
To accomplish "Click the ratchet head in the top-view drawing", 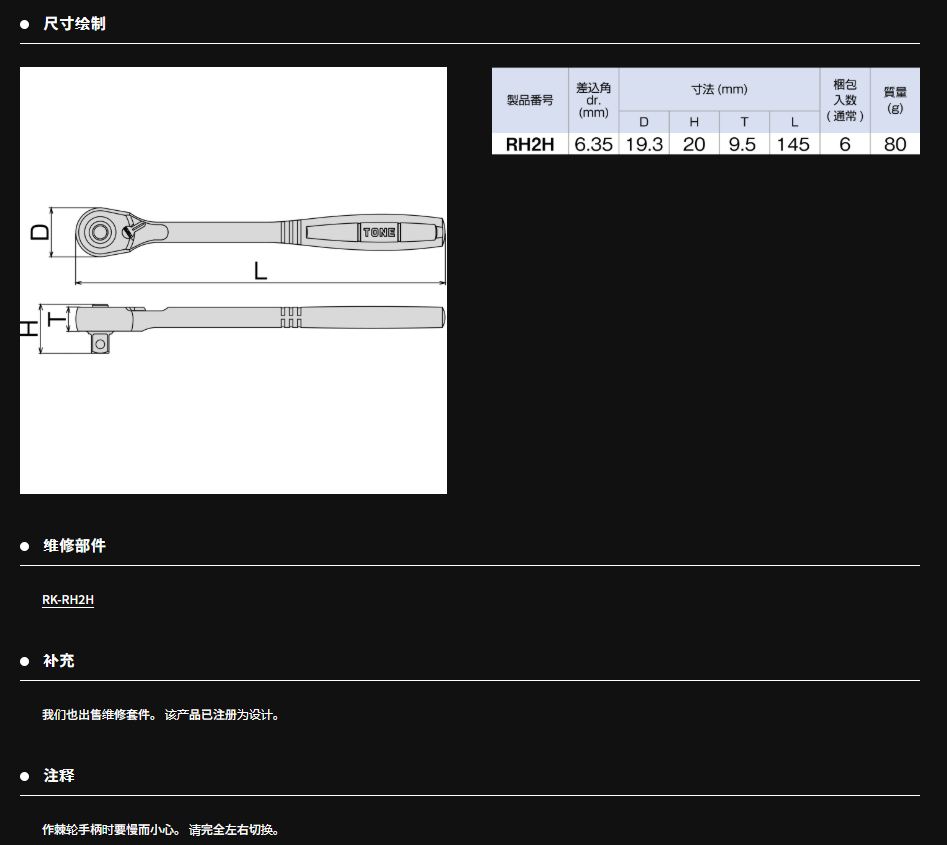I will pos(101,232).
